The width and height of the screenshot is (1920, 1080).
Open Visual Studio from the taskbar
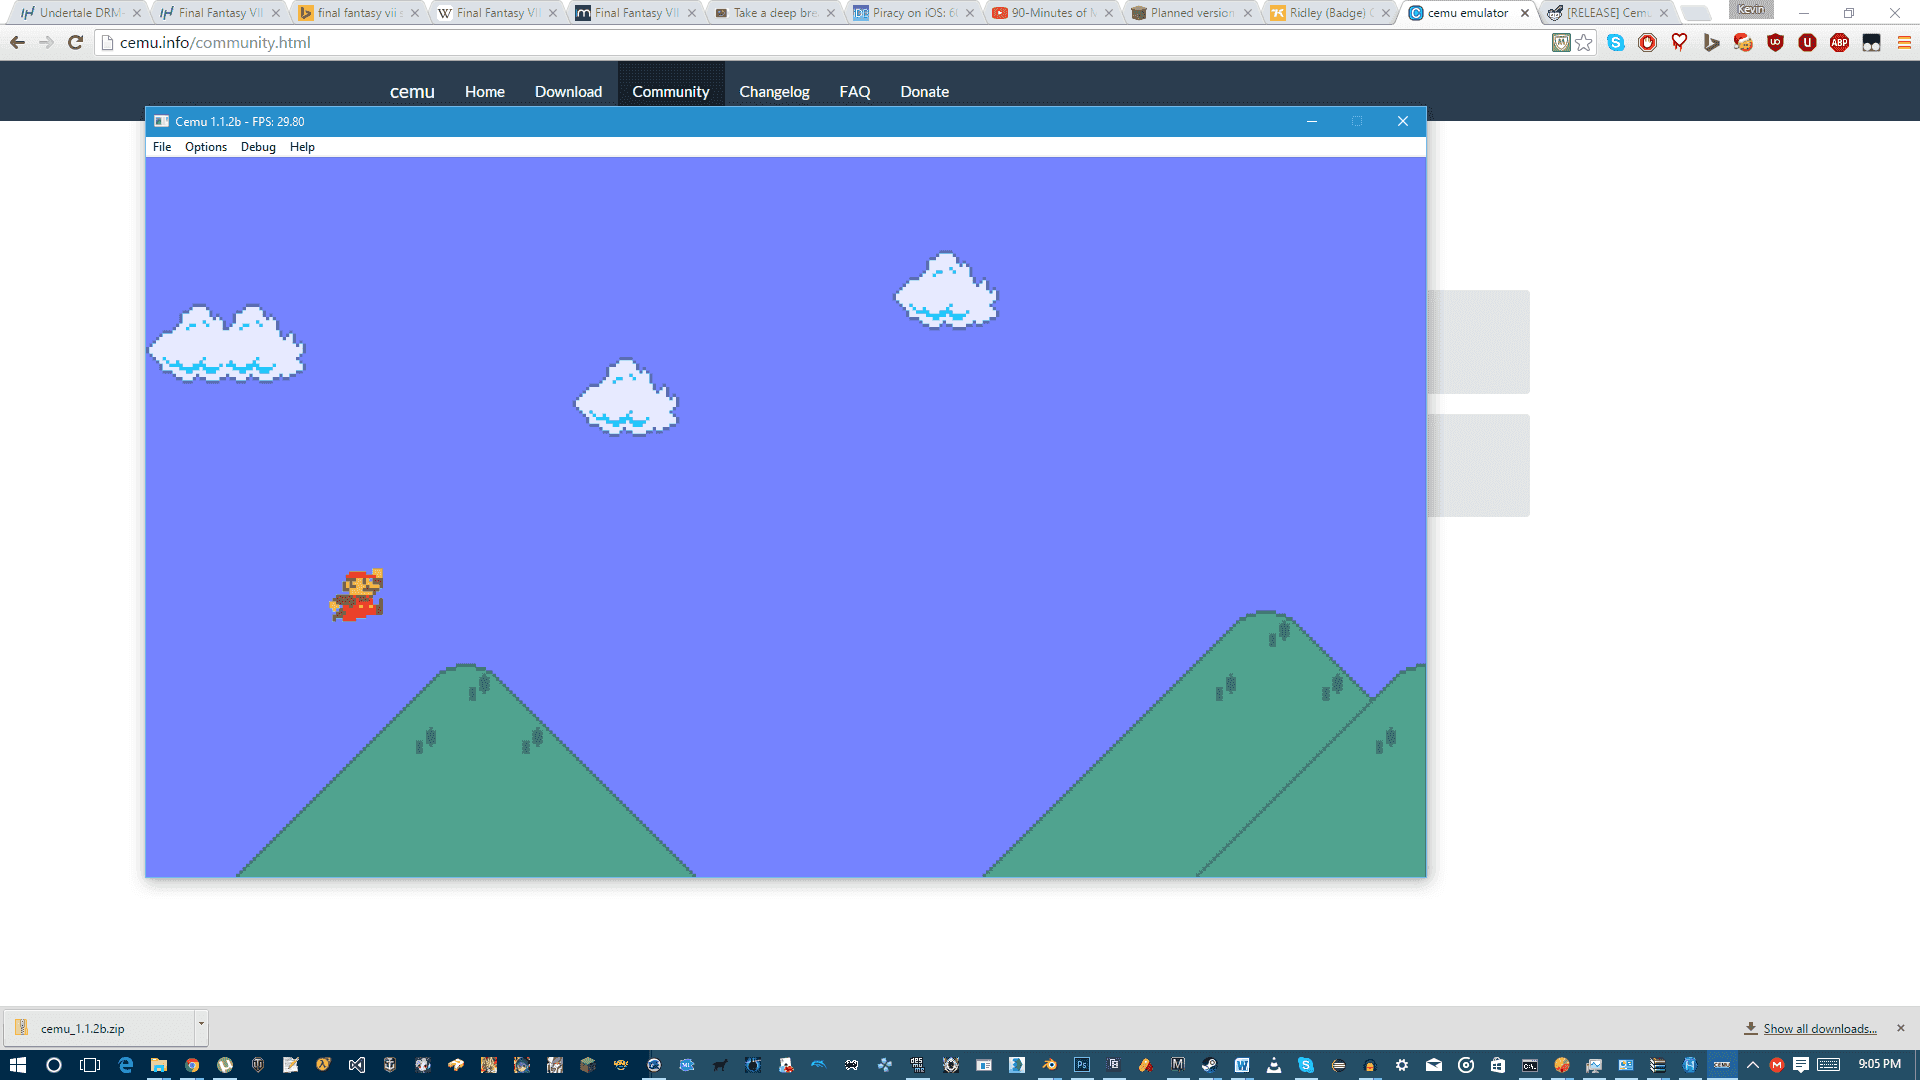(x=357, y=1065)
